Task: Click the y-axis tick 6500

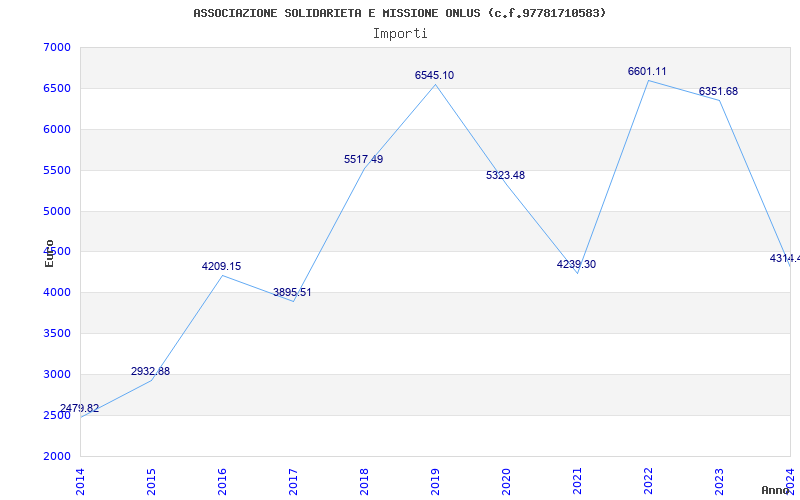Action: (57, 88)
